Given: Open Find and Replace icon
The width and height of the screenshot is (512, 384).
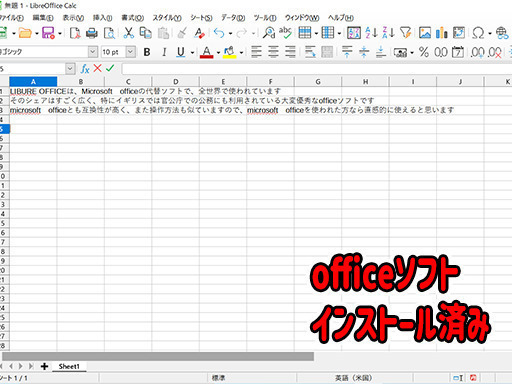Looking at the screenshot, I should [269, 33].
